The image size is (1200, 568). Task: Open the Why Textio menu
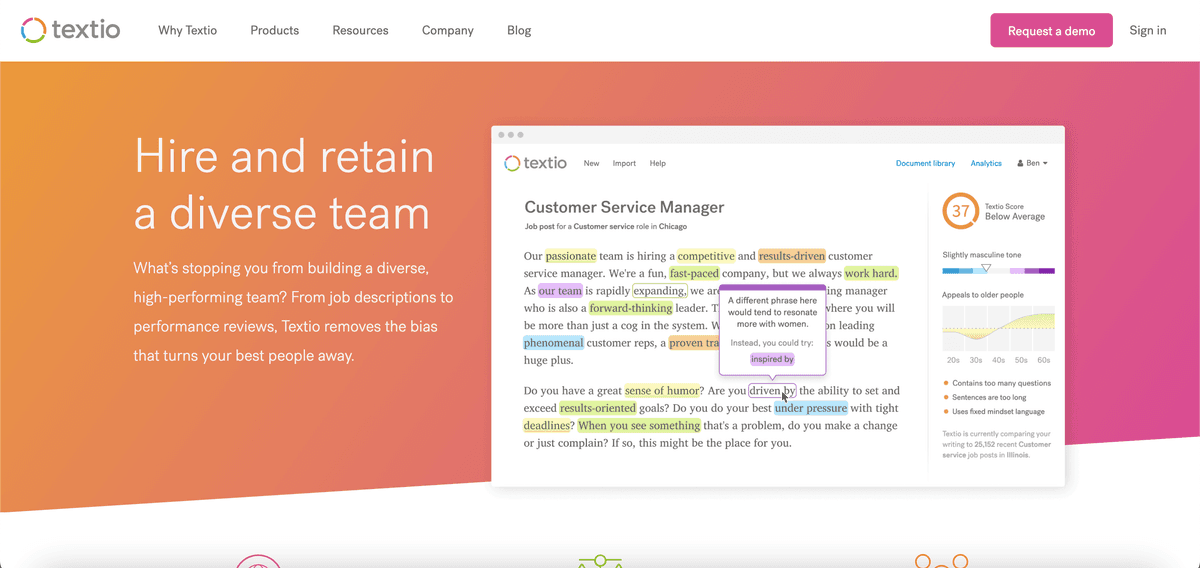(187, 30)
